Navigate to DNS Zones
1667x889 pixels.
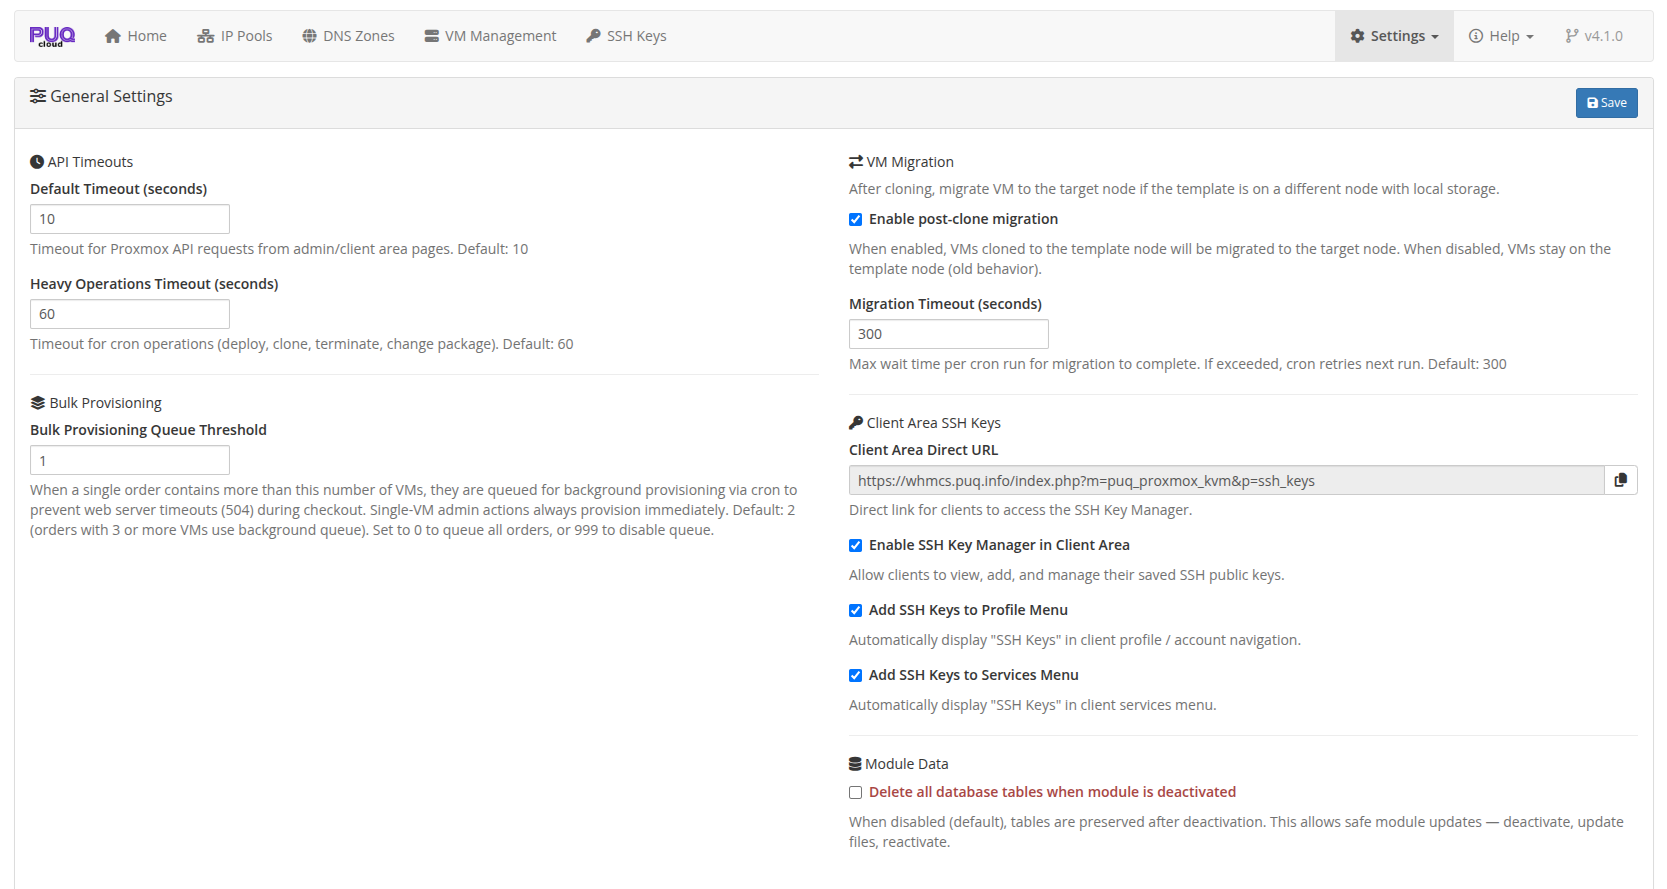click(348, 36)
